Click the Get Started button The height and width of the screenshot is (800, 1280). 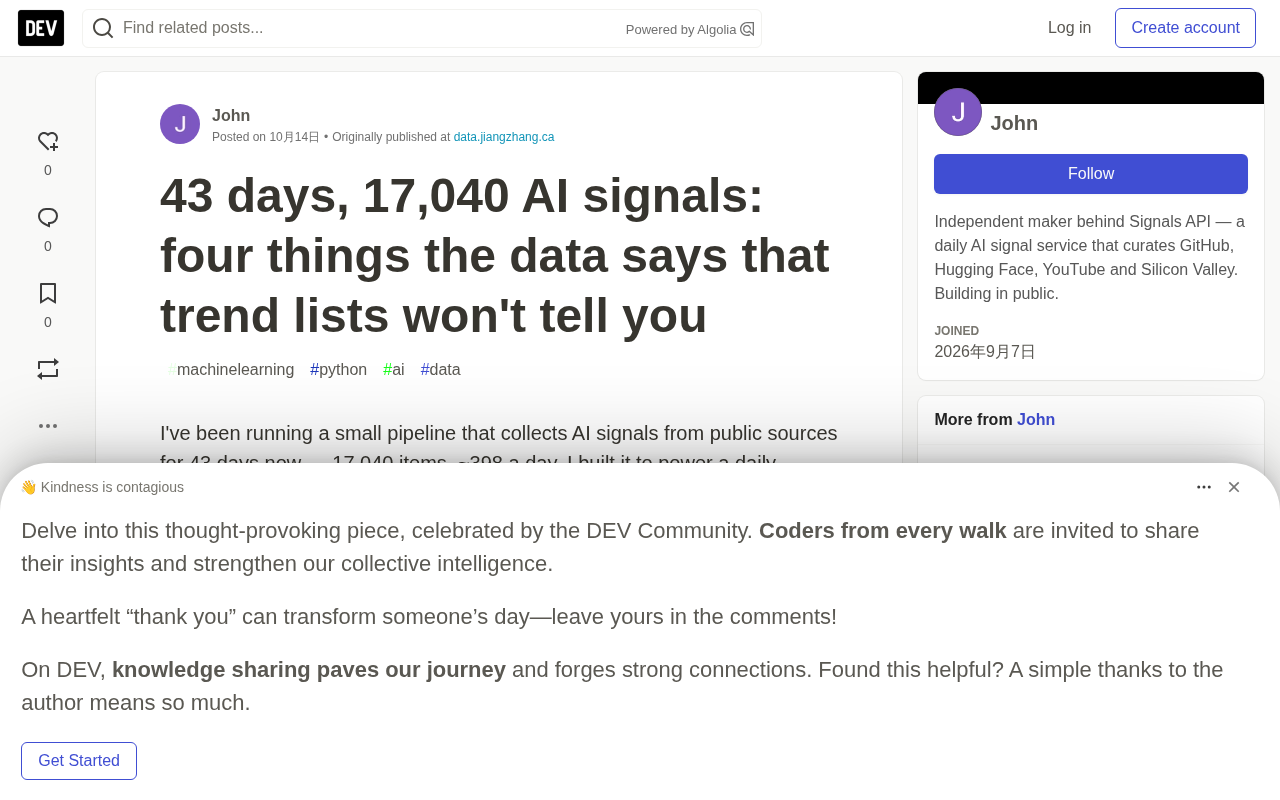[x=79, y=761]
